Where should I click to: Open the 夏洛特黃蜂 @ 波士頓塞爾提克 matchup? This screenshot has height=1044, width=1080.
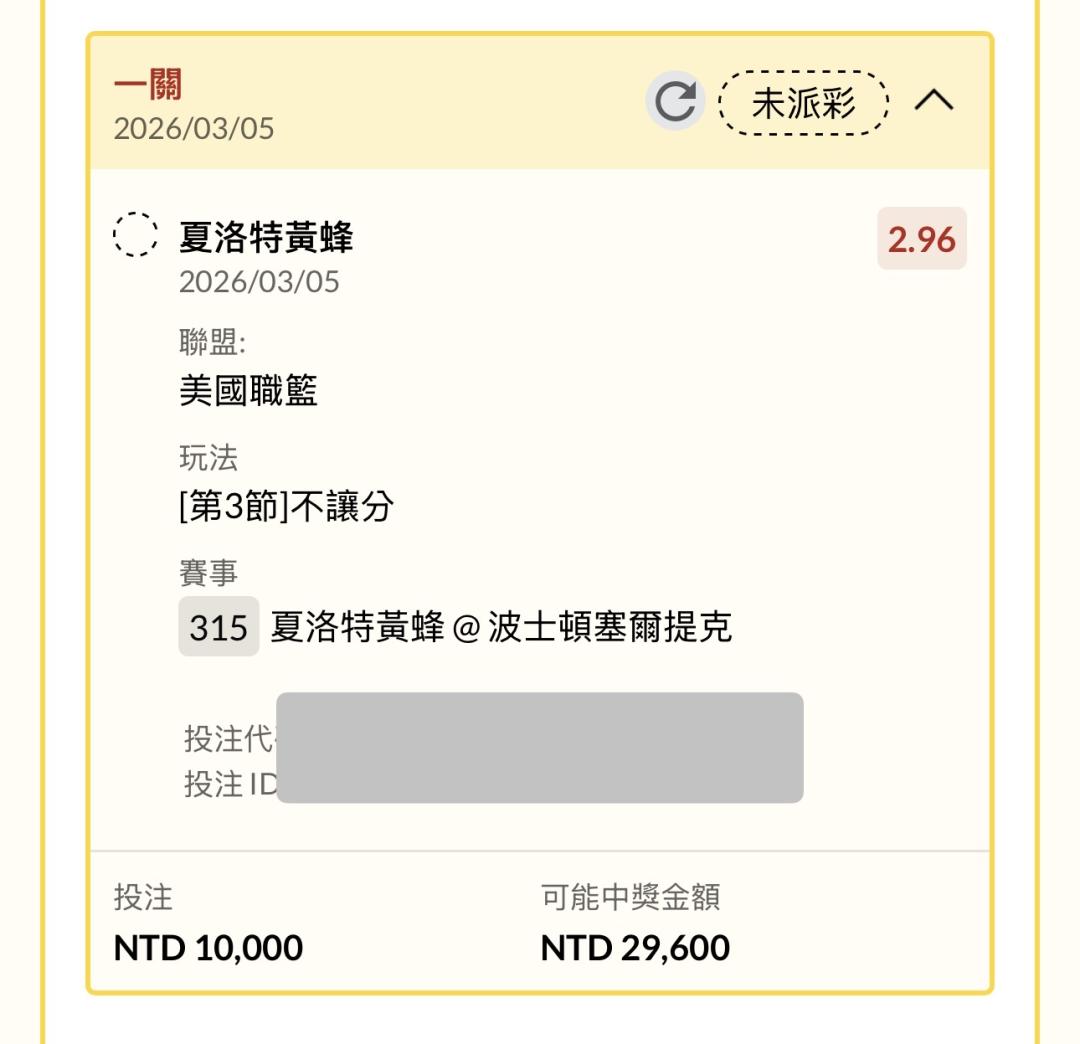[x=501, y=627]
